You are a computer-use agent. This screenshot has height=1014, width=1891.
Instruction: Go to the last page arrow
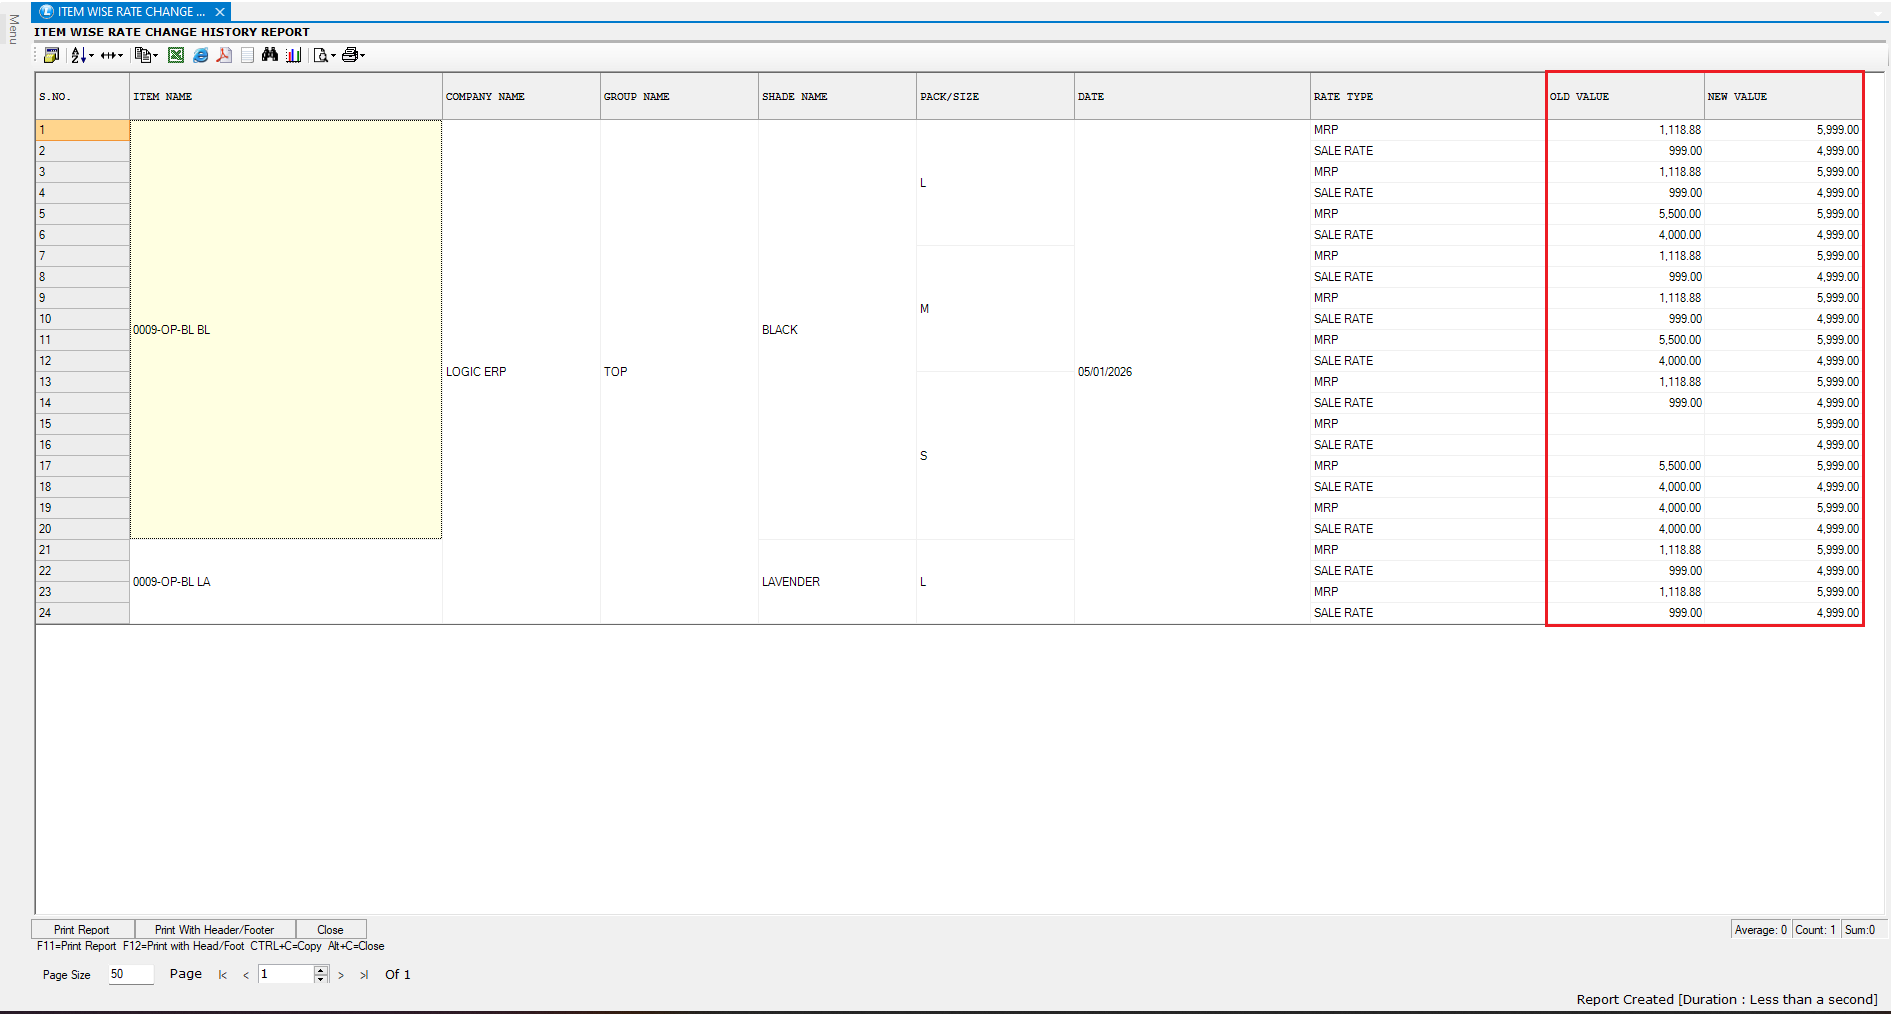pos(364,975)
